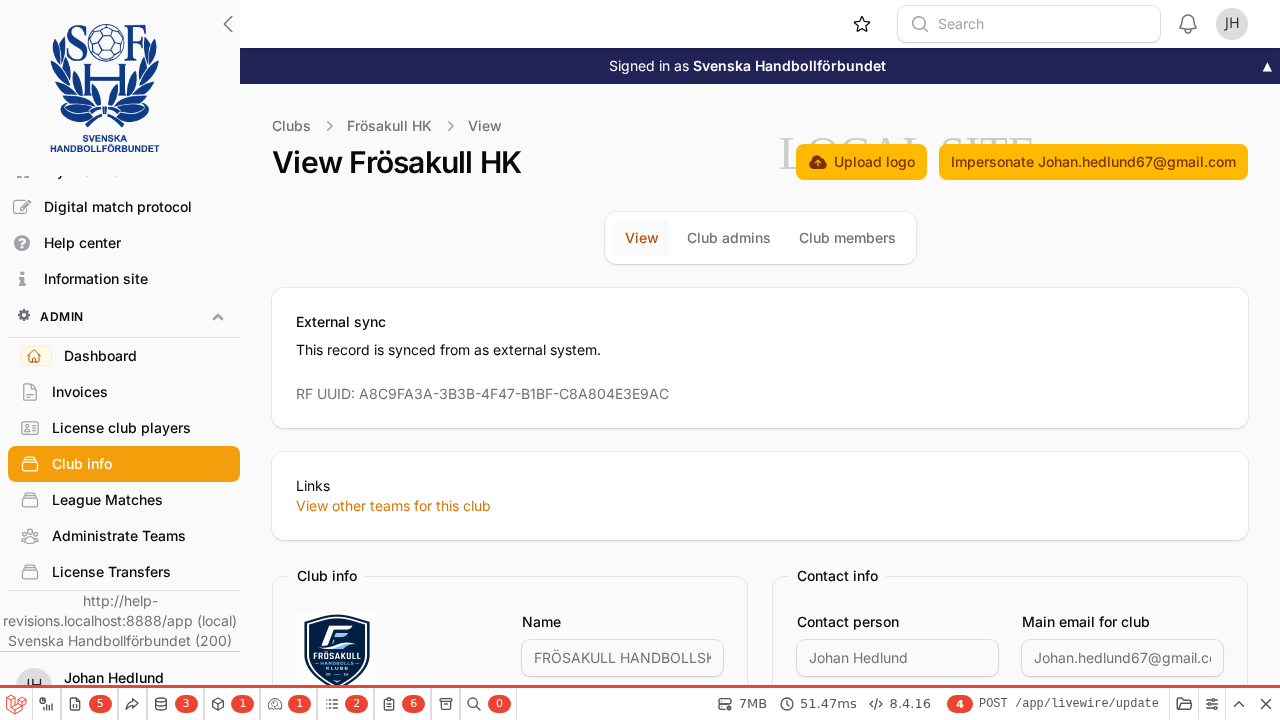Collapse the ADMIN sidebar group
The height and width of the screenshot is (720, 1280).
pyautogui.click(x=218, y=316)
